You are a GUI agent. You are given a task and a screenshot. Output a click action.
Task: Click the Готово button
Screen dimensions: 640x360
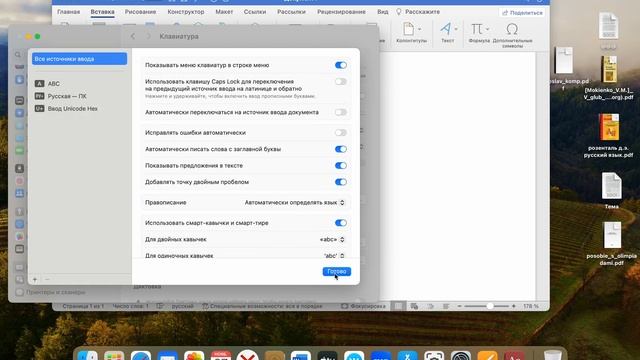[x=337, y=271]
